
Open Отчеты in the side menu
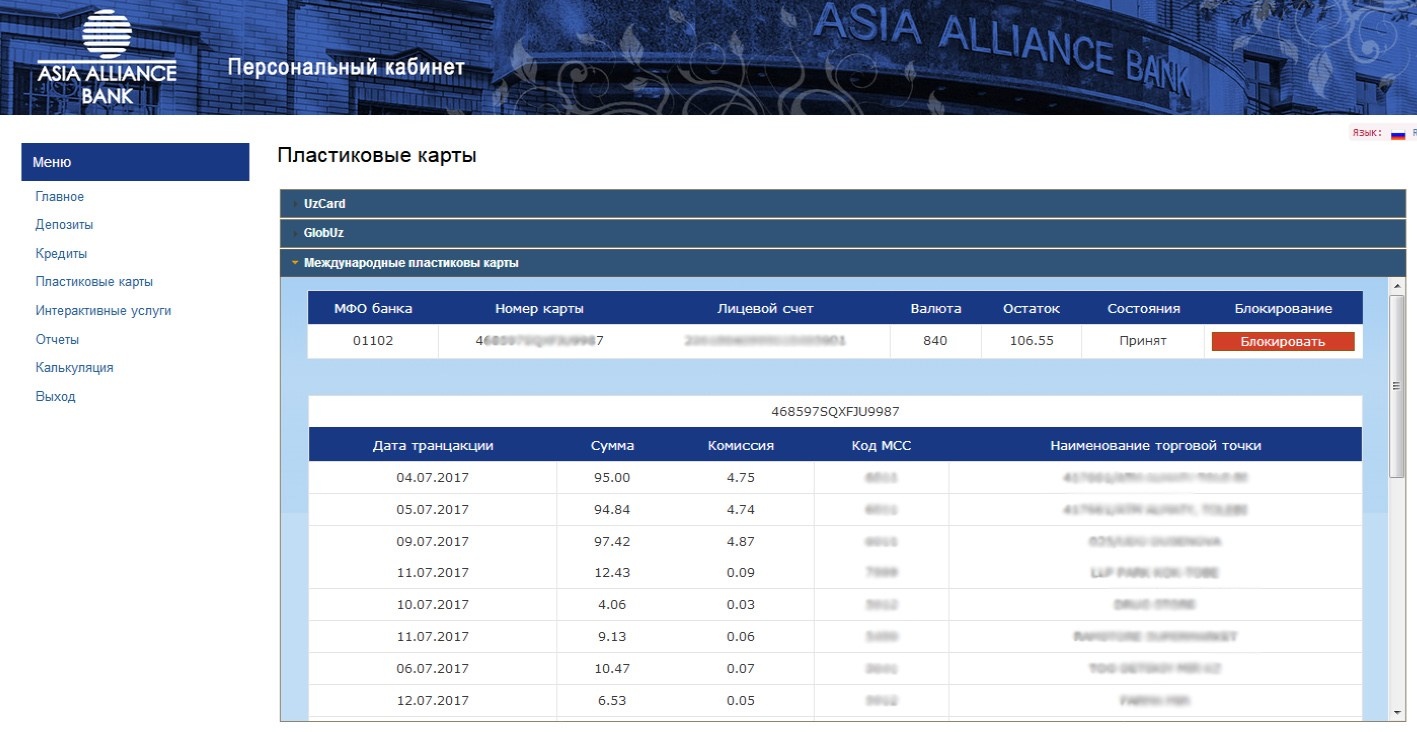point(57,340)
